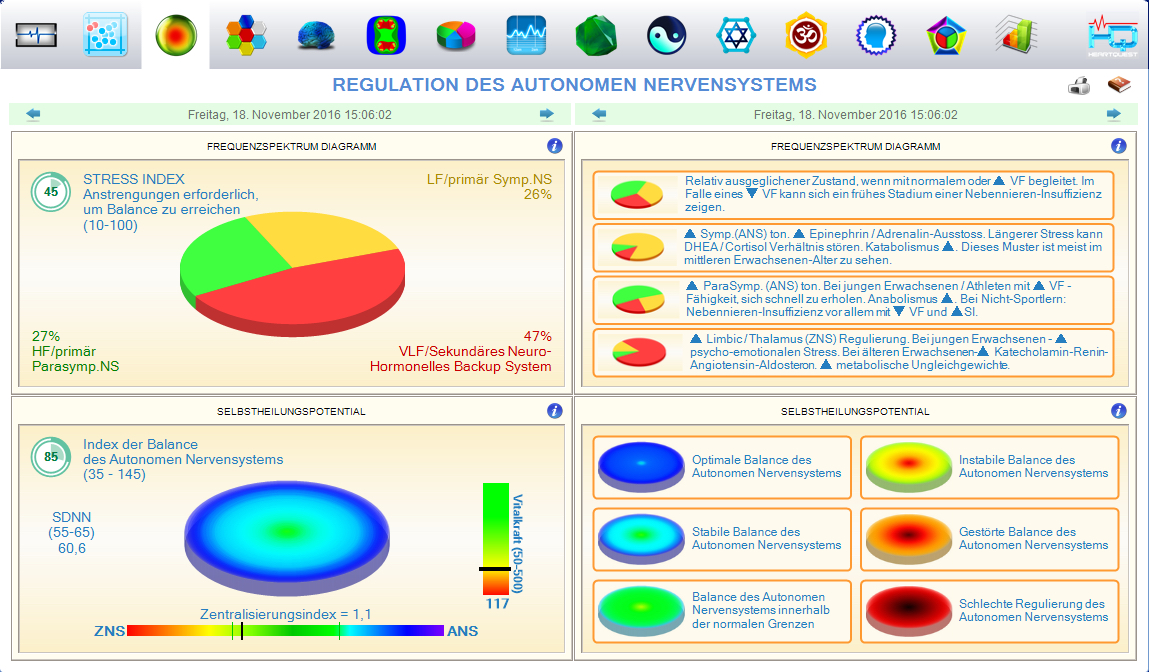
Task: Open the yin-yang view
Action: point(665,36)
